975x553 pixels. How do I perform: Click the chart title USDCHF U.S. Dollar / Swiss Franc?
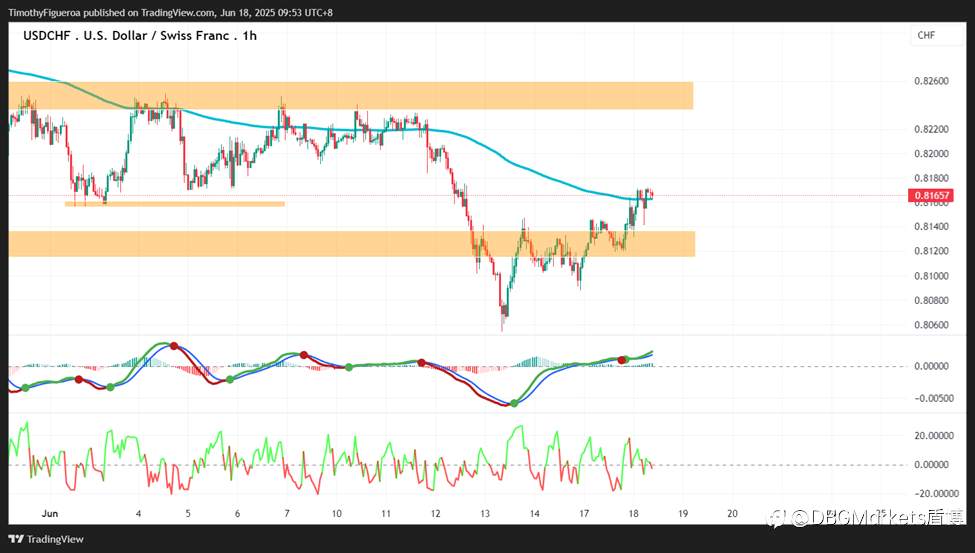(140, 35)
